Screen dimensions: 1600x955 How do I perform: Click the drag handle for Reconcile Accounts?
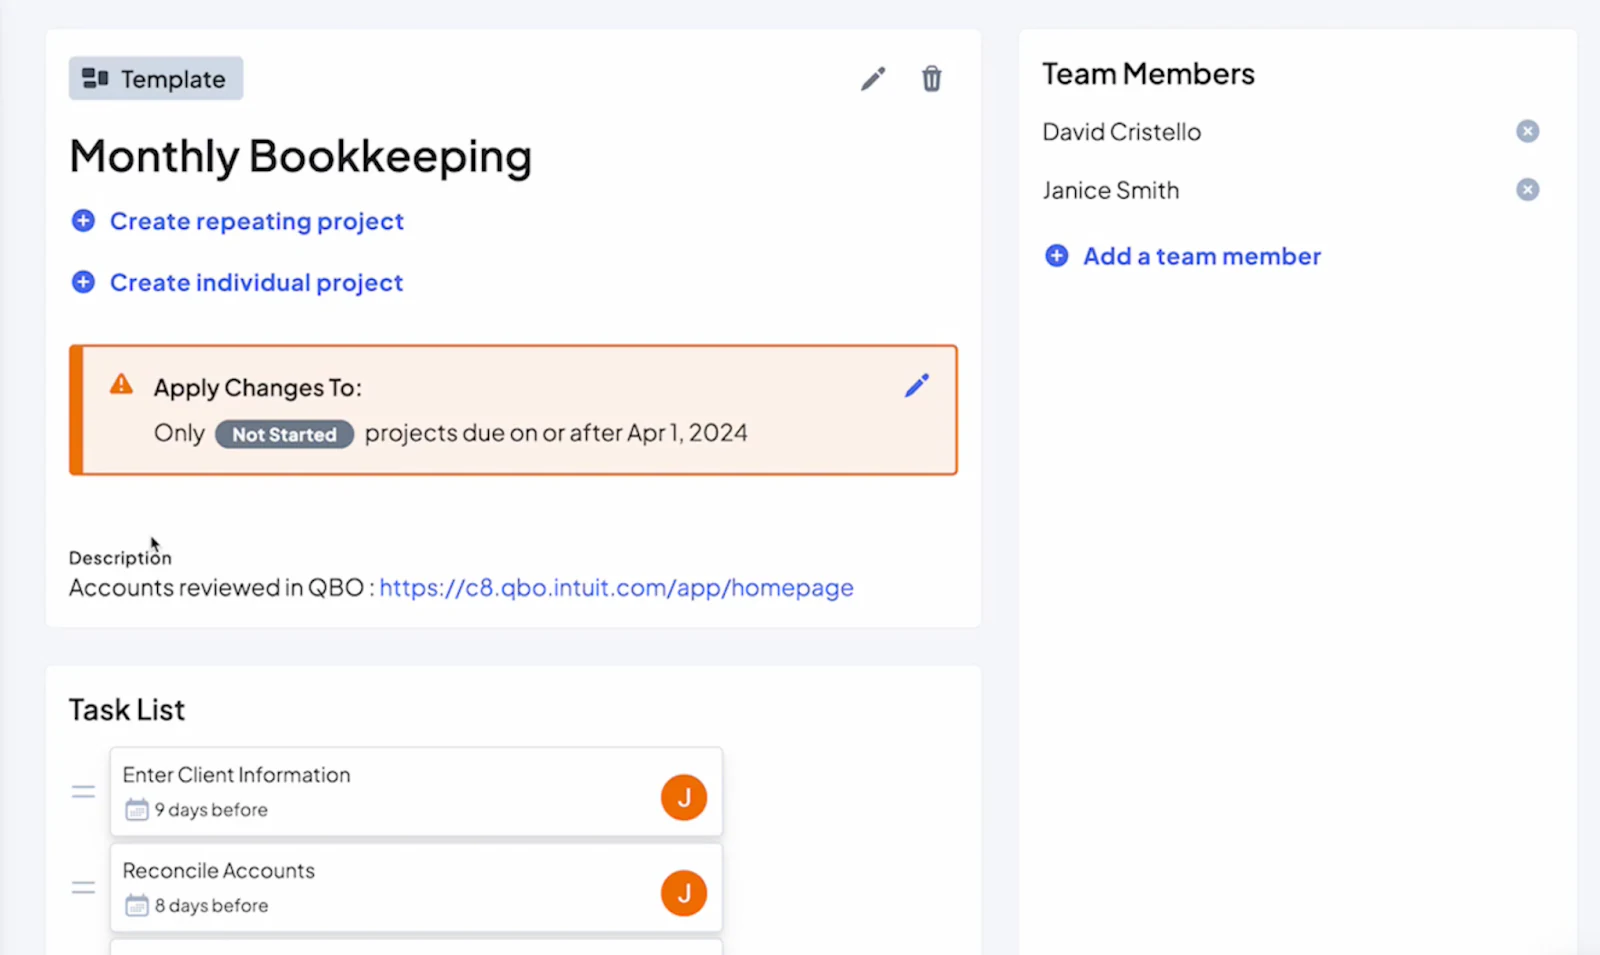[x=83, y=888]
